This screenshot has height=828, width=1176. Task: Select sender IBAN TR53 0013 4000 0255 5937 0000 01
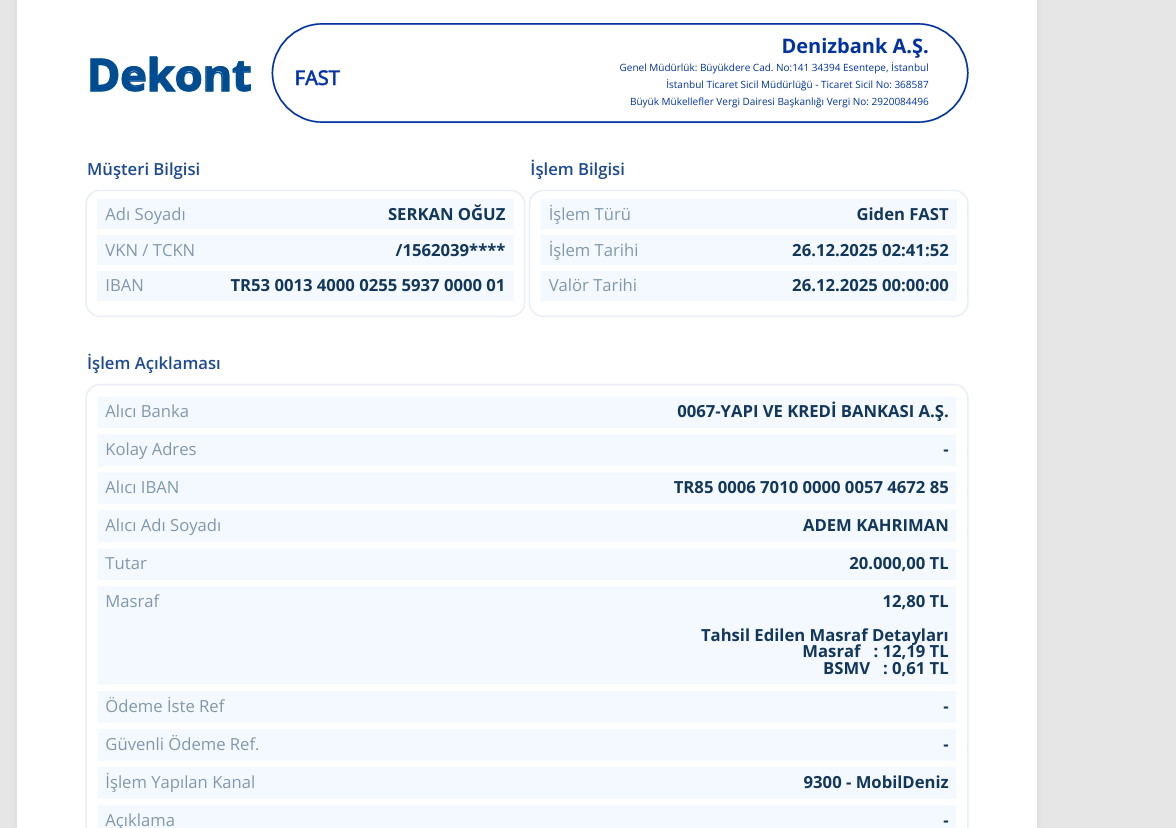point(368,285)
